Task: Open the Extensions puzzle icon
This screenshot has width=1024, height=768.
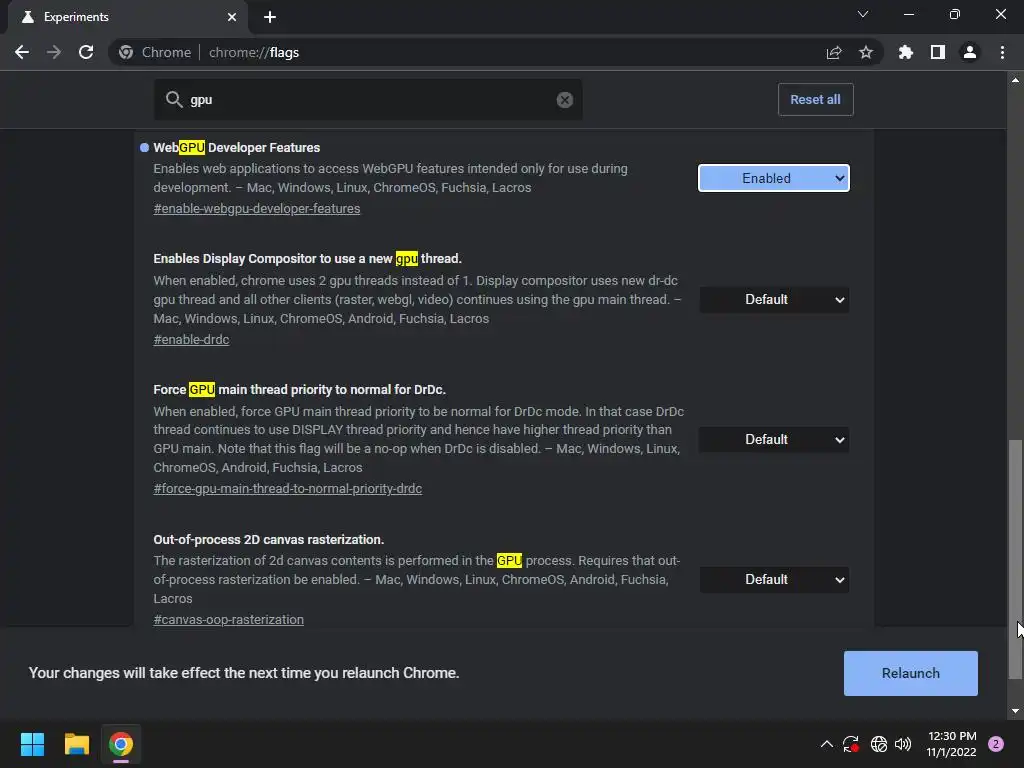Action: point(906,52)
